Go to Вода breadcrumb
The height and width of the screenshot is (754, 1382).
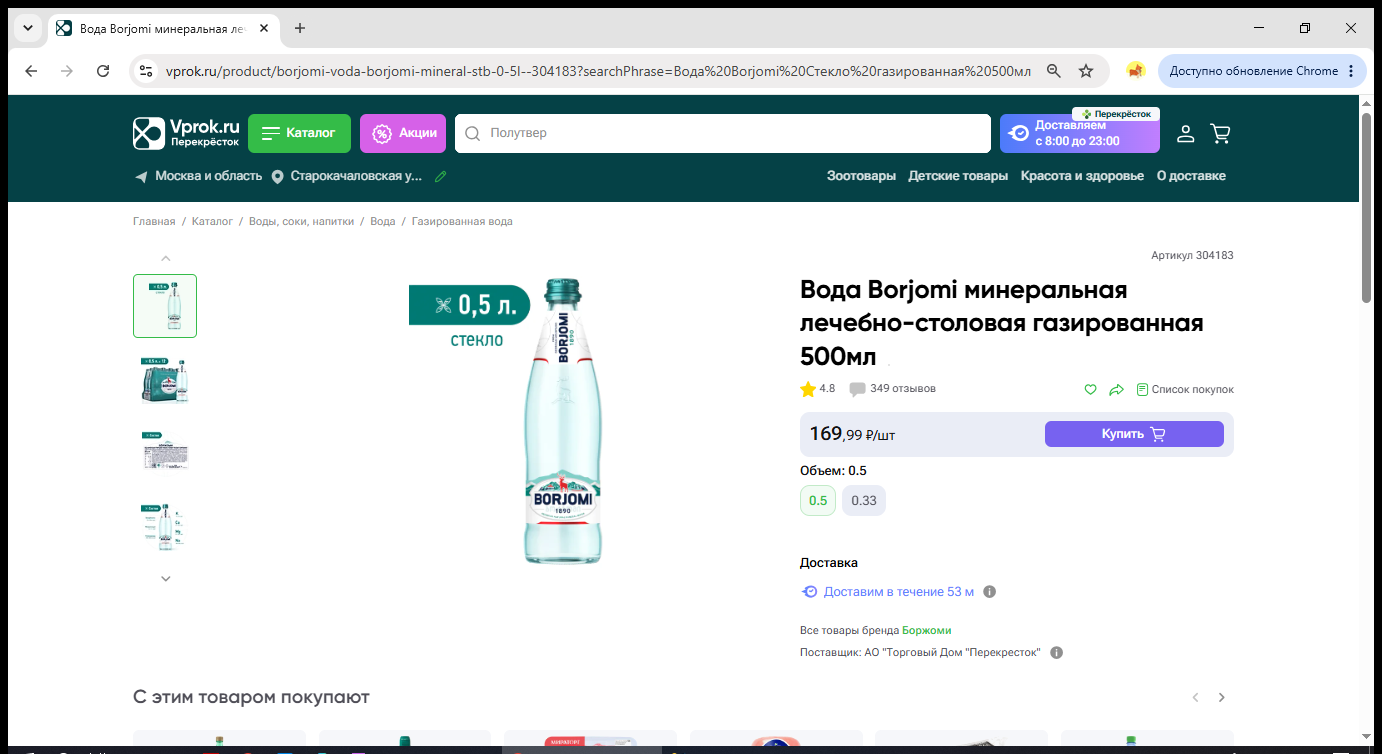click(x=383, y=221)
